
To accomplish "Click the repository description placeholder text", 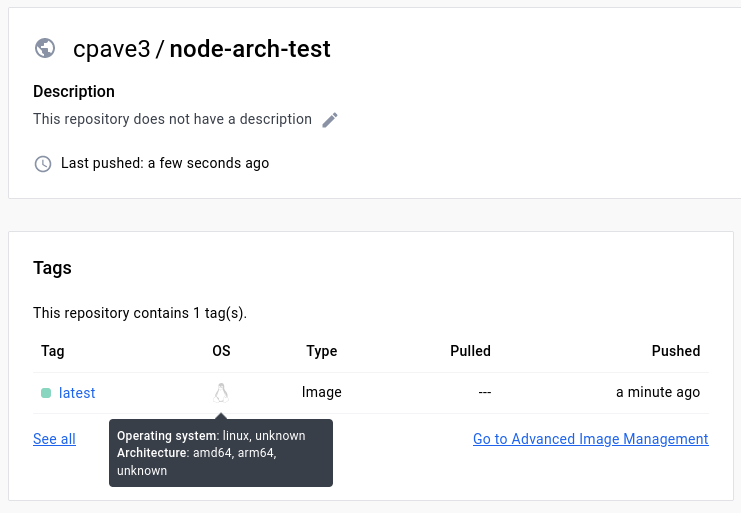I will click(x=172, y=119).
